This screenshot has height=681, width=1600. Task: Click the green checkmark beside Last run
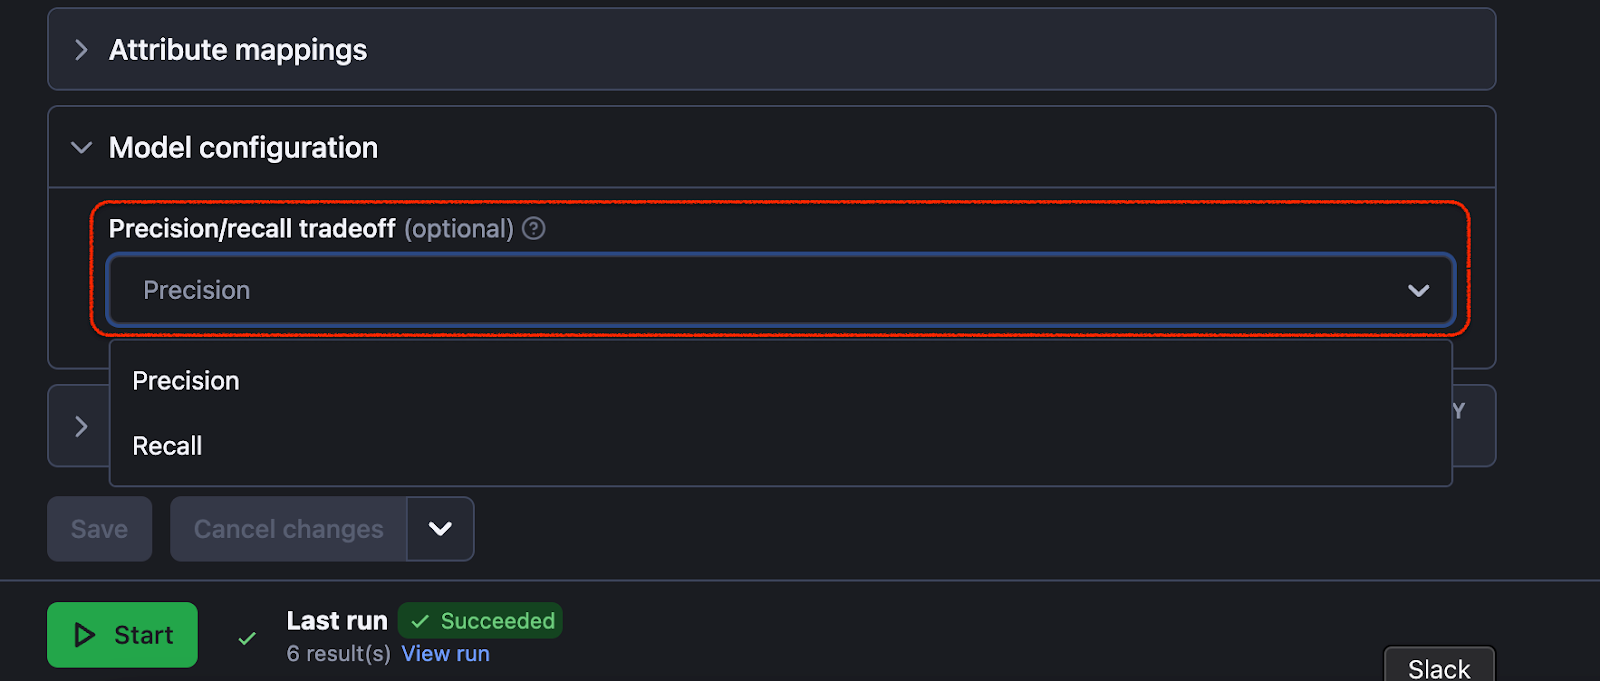(246, 637)
